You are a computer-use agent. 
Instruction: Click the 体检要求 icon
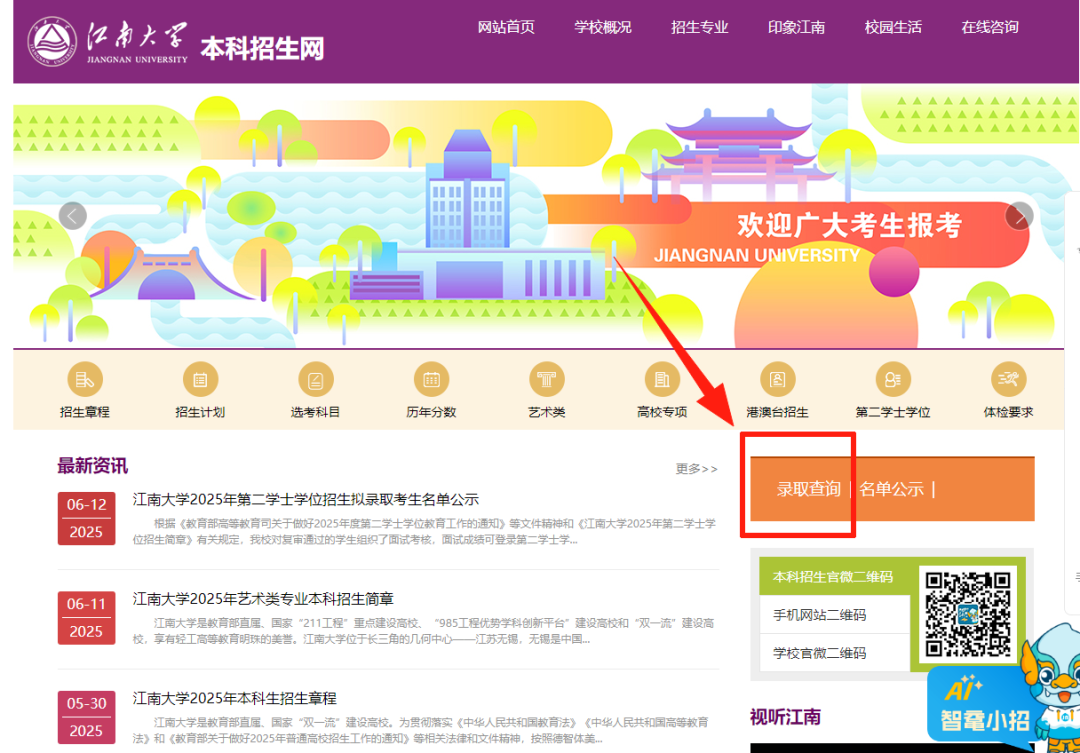[1008, 382]
